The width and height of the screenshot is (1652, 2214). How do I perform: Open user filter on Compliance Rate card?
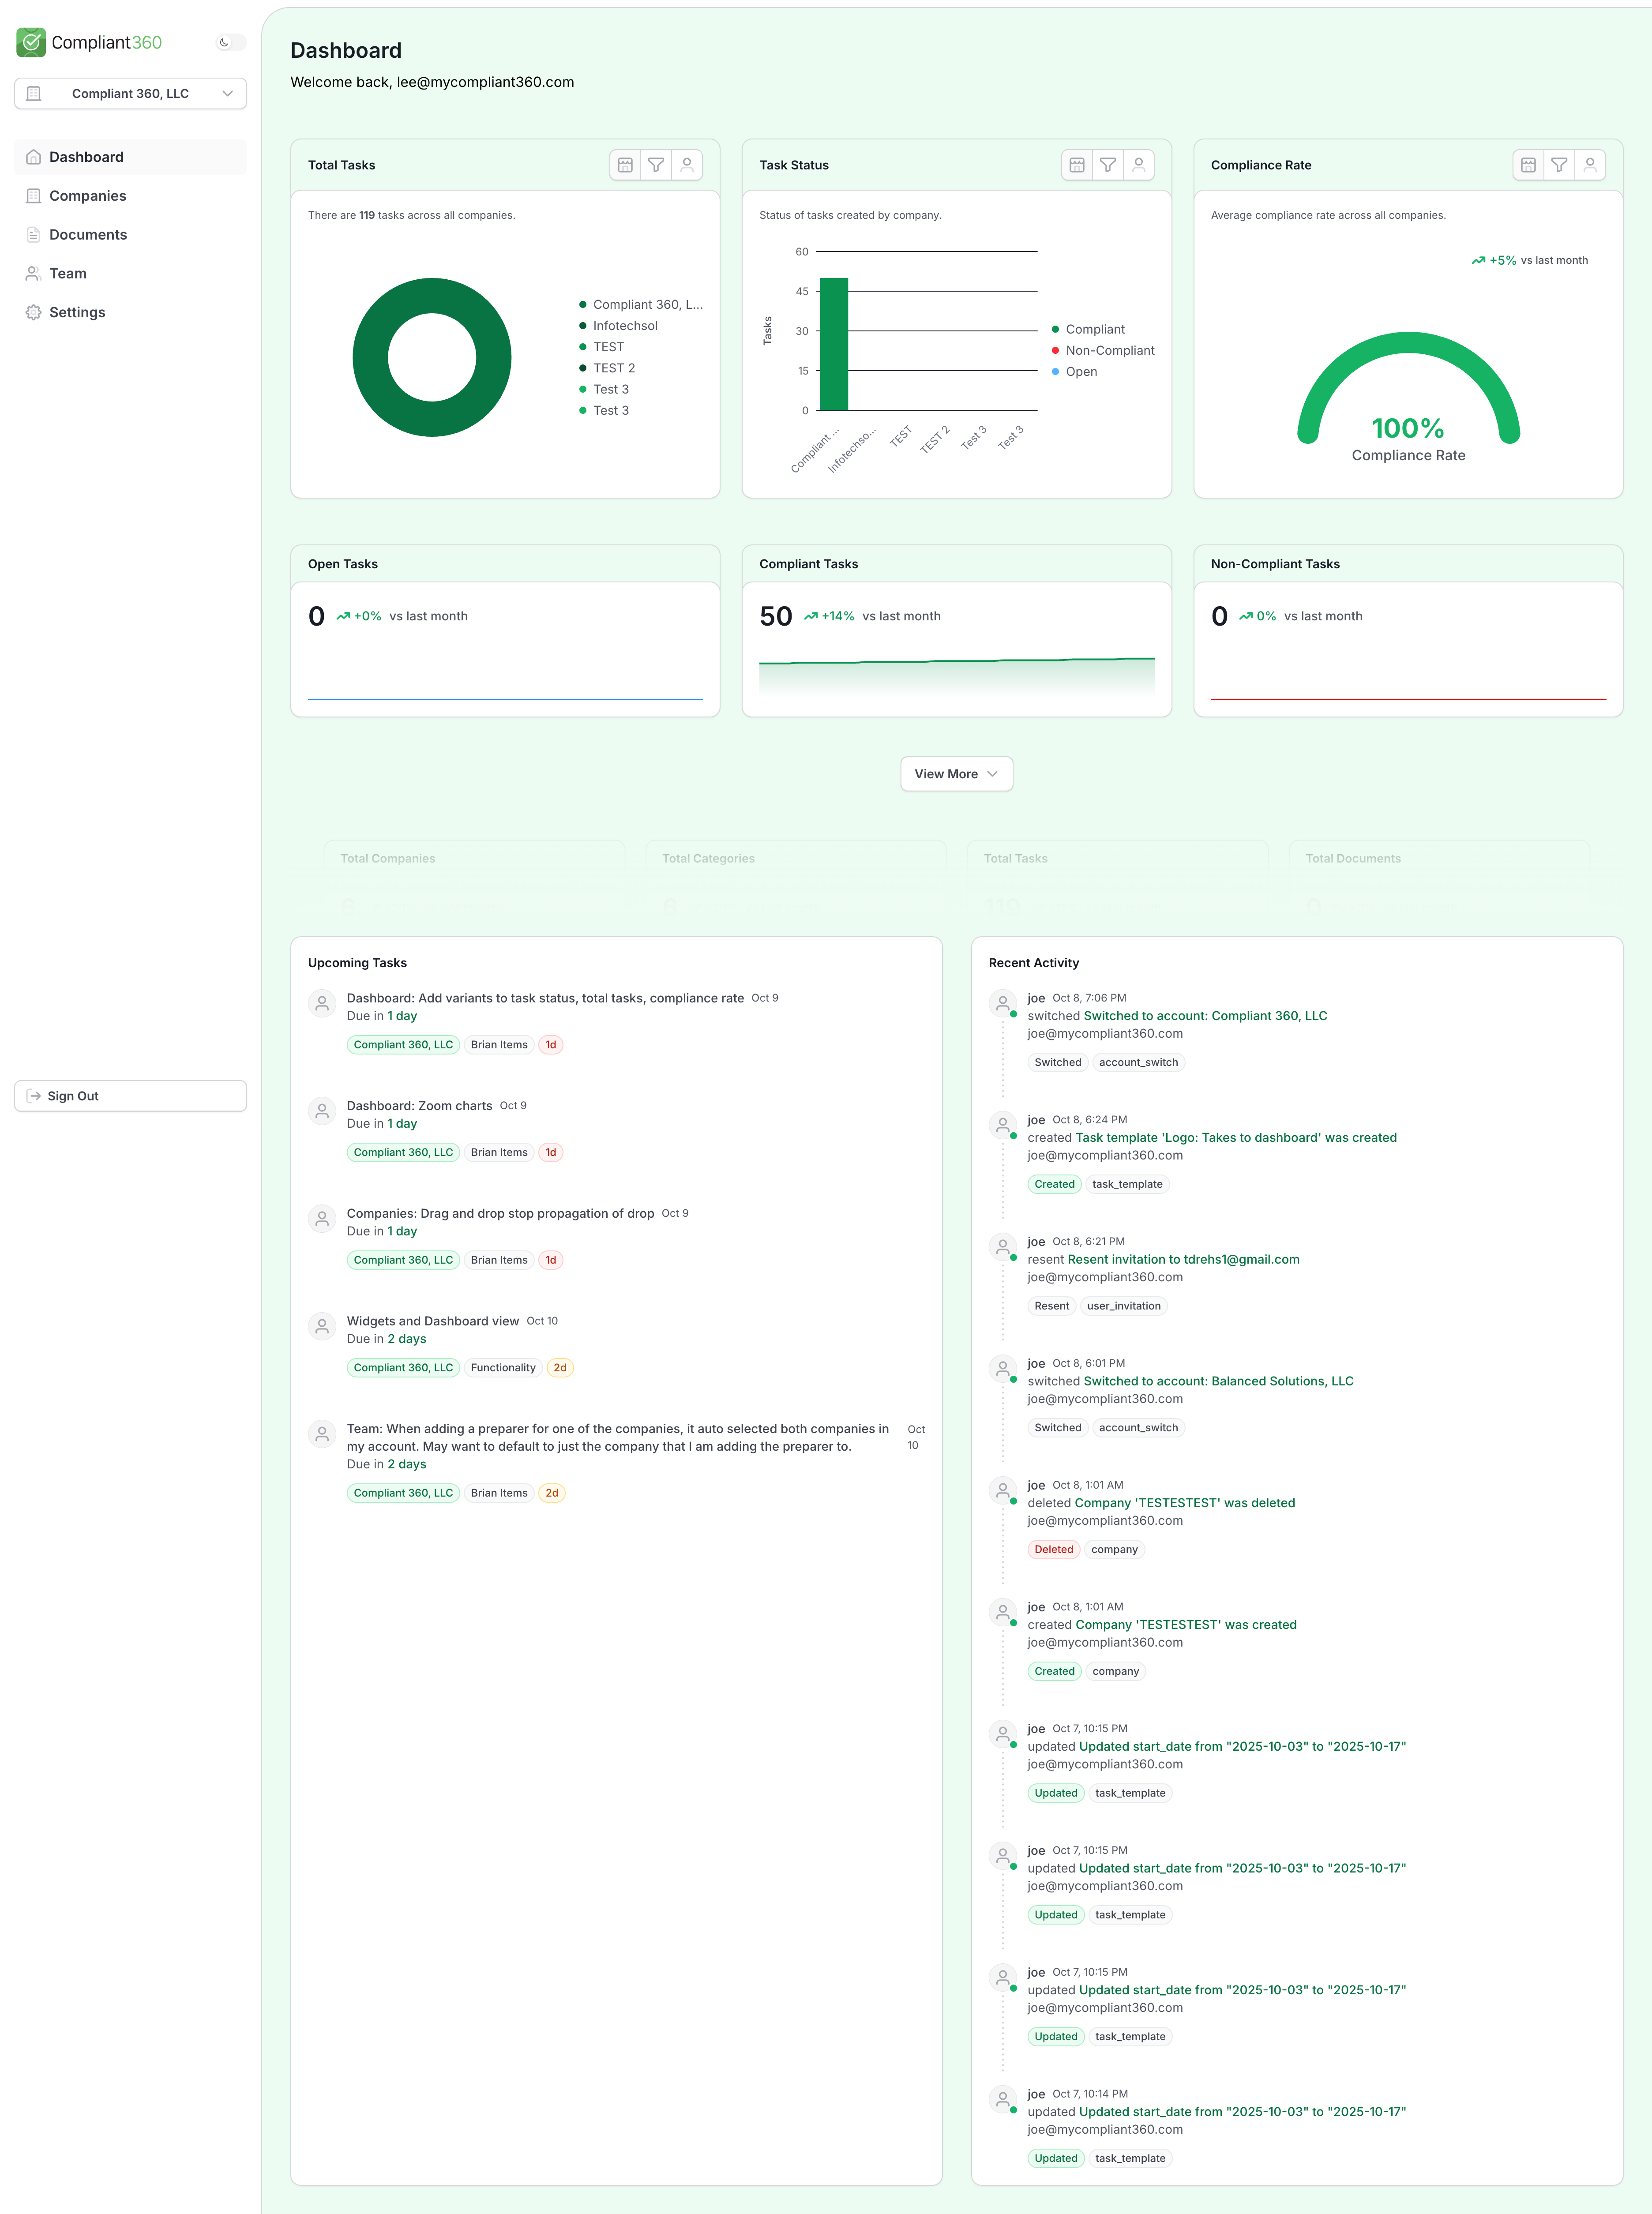[x=1590, y=165]
